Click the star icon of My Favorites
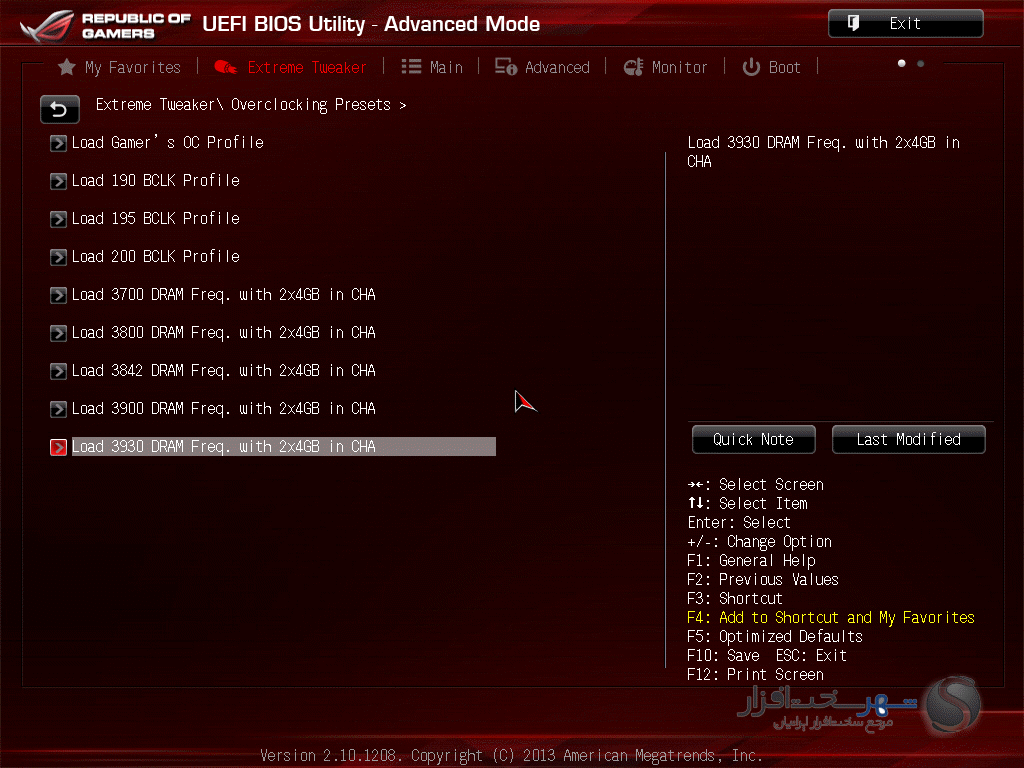The height and width of the screenshot is (768, 1024). coord(67,67)
